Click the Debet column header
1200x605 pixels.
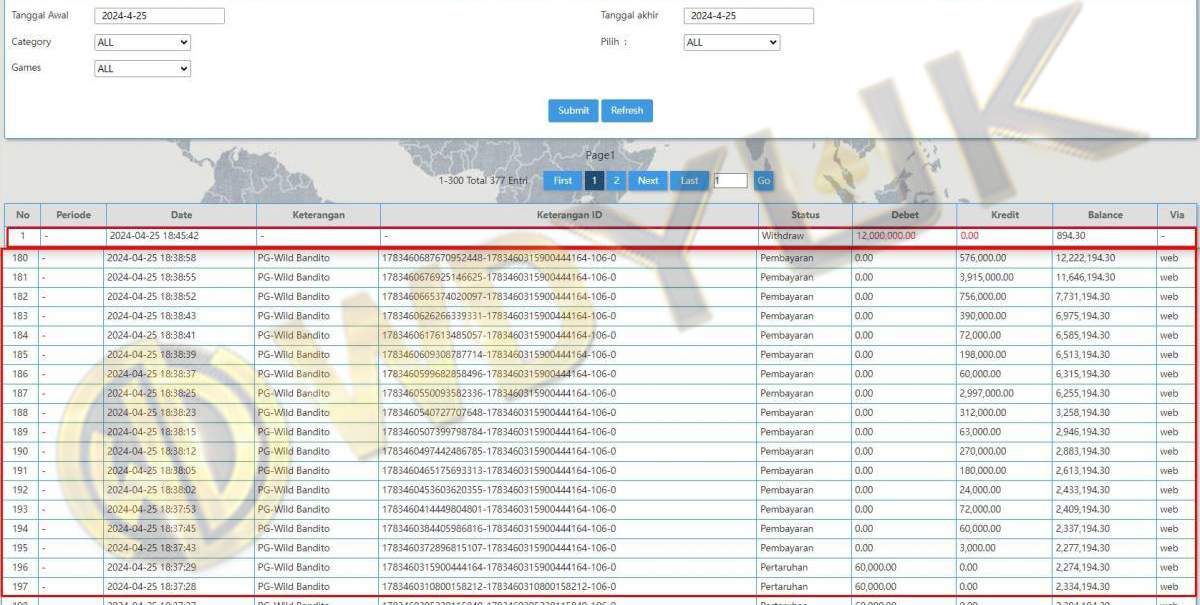[x=904, y=215]
